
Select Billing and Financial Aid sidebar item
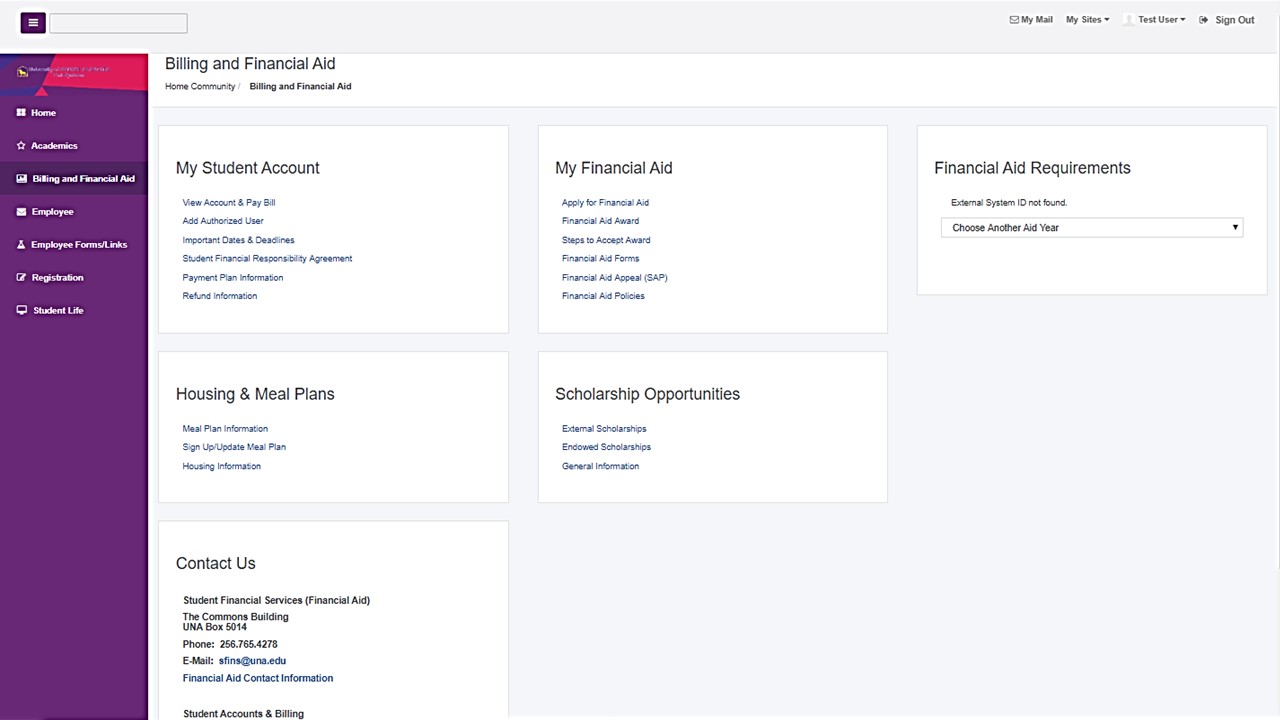click(83, 179)
